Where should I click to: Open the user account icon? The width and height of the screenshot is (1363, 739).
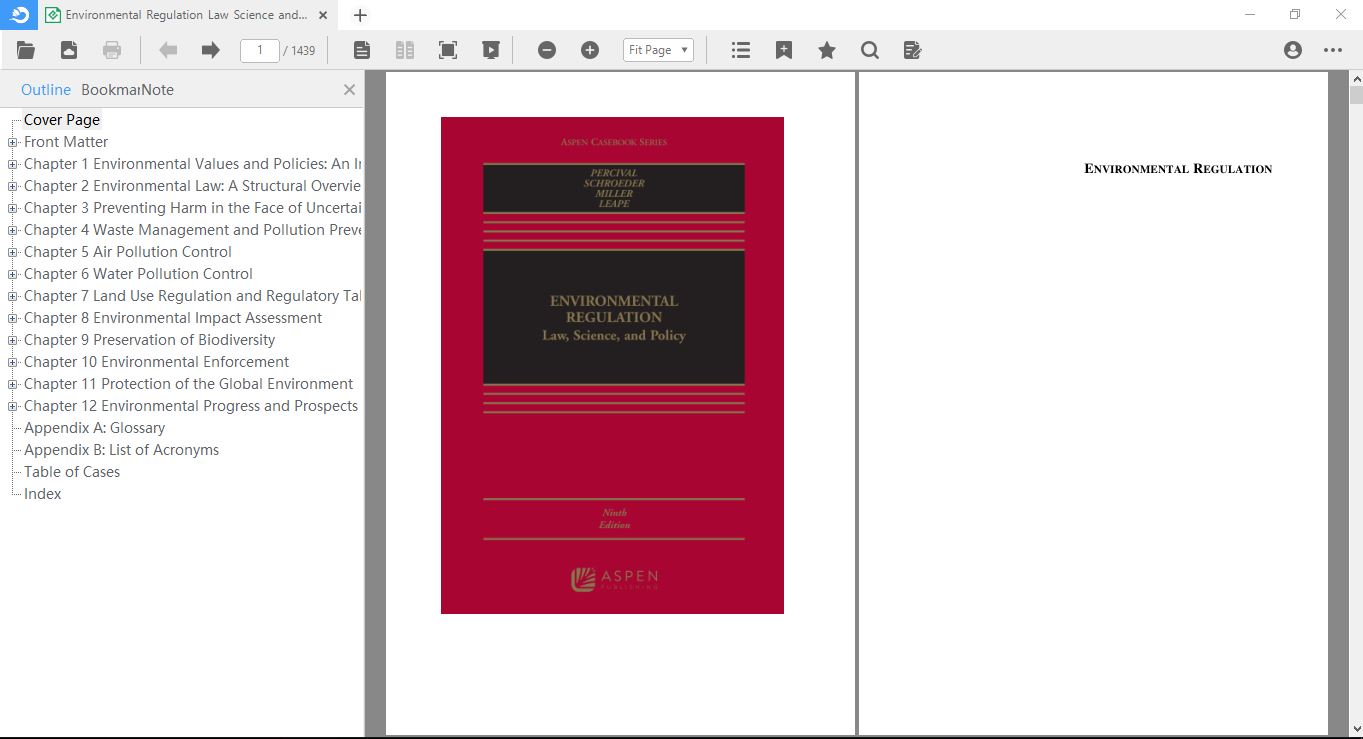[x=1293, y=50]
